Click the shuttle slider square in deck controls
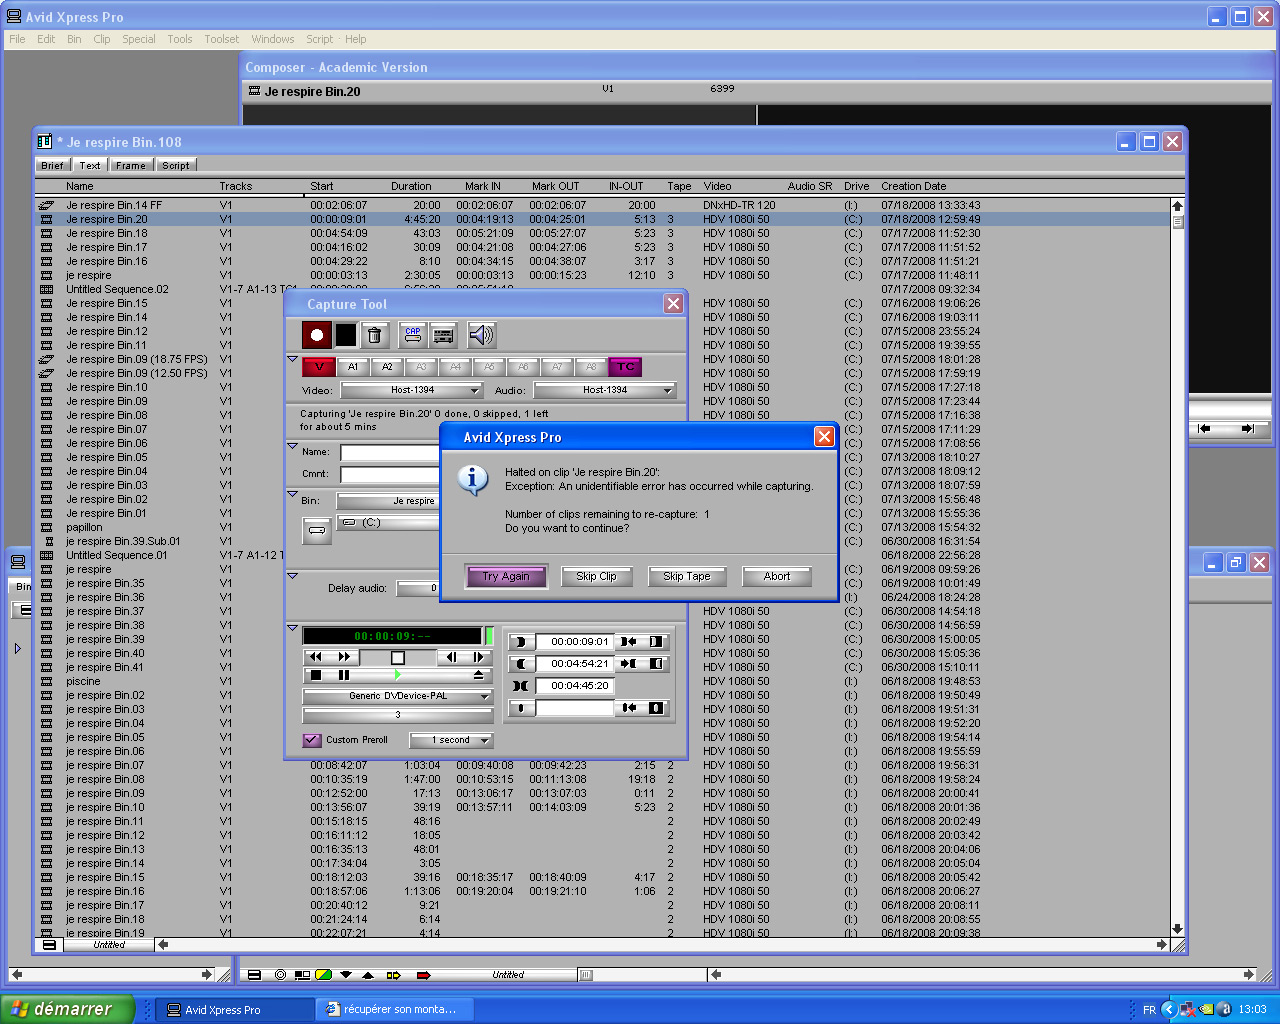 click(x=397, y=657)
